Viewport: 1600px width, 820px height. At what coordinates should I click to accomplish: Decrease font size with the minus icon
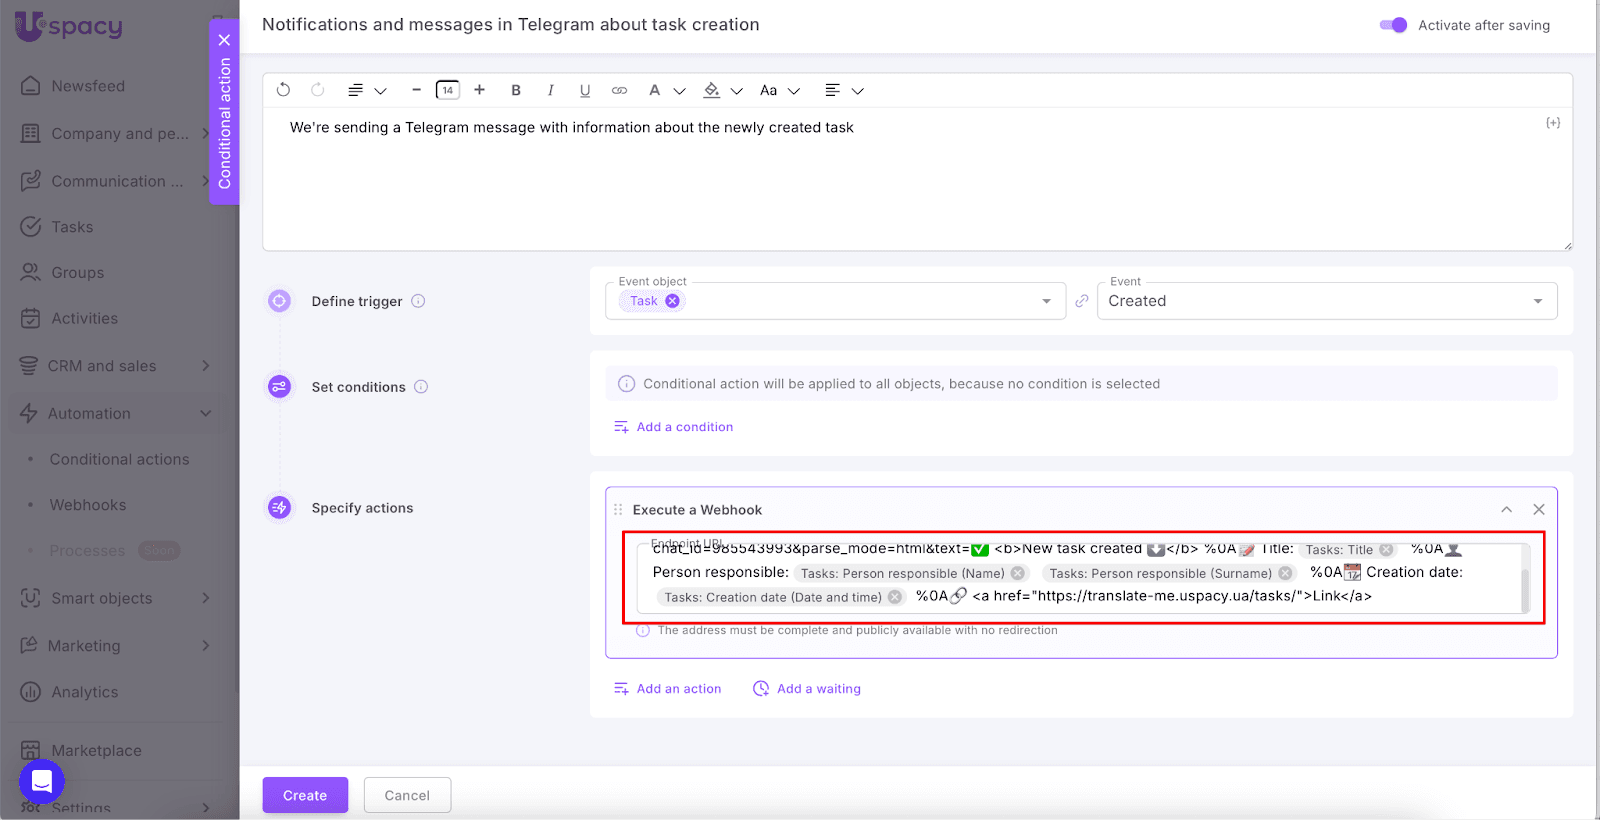pyautogui.click(x=416, y=90)
